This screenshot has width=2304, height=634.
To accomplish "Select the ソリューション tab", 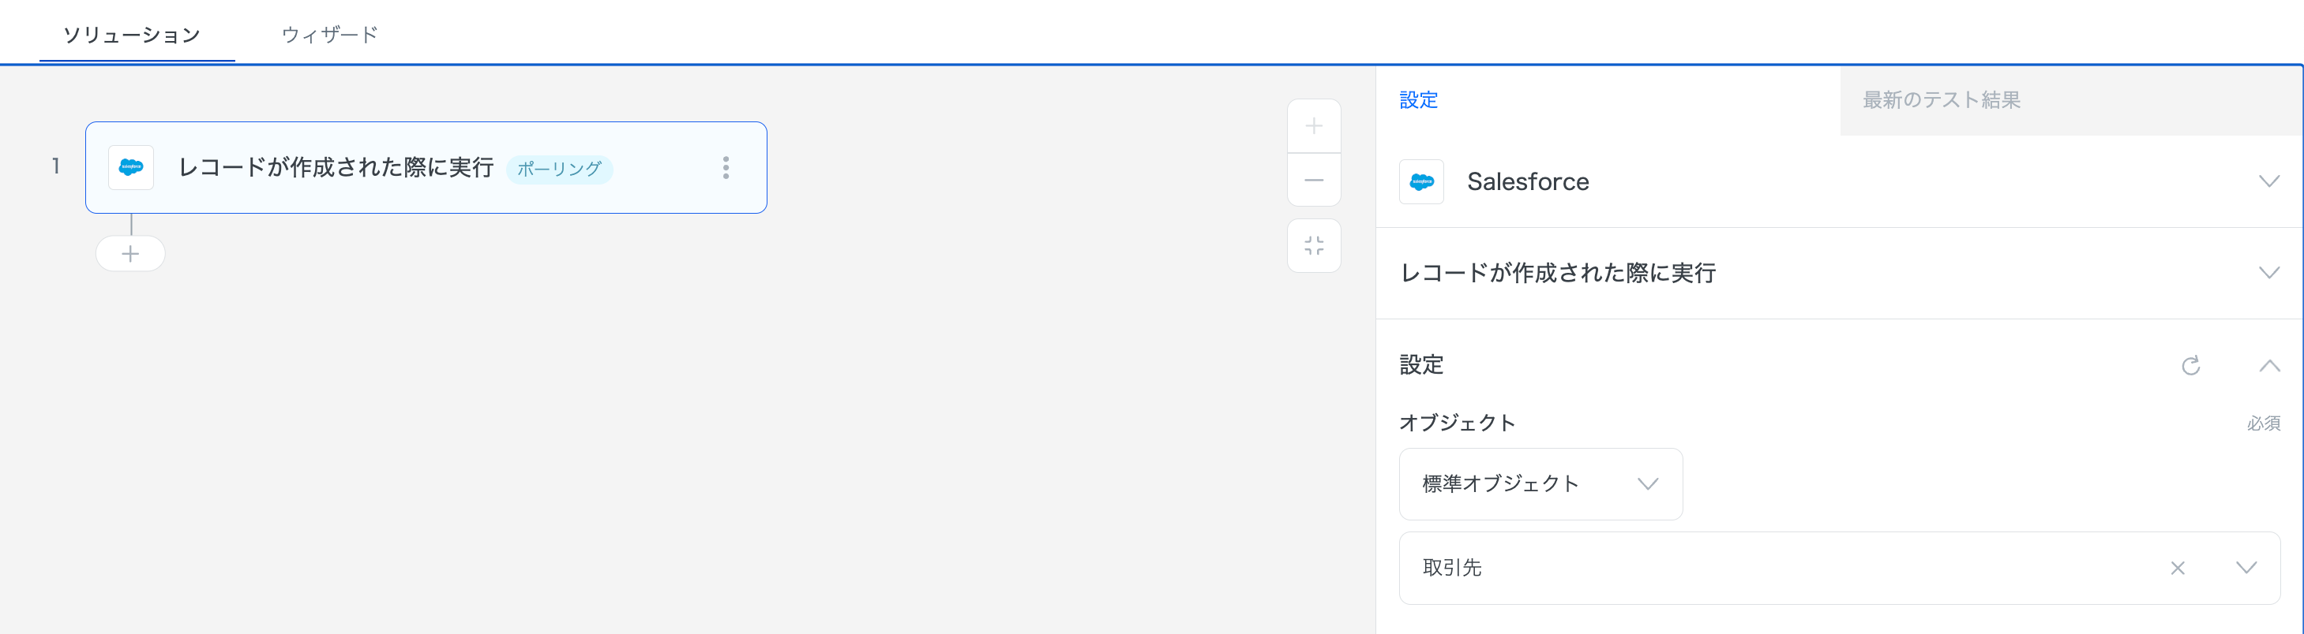I will coord(132,35).
